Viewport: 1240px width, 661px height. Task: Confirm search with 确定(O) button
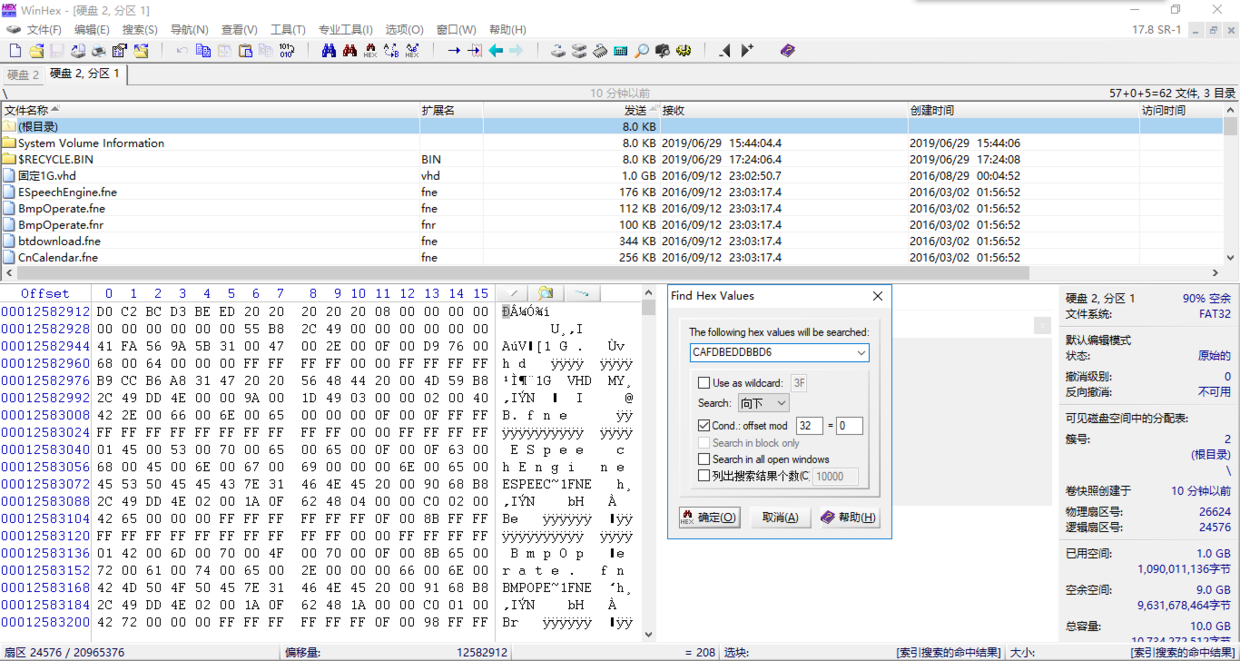coord(709,517)
